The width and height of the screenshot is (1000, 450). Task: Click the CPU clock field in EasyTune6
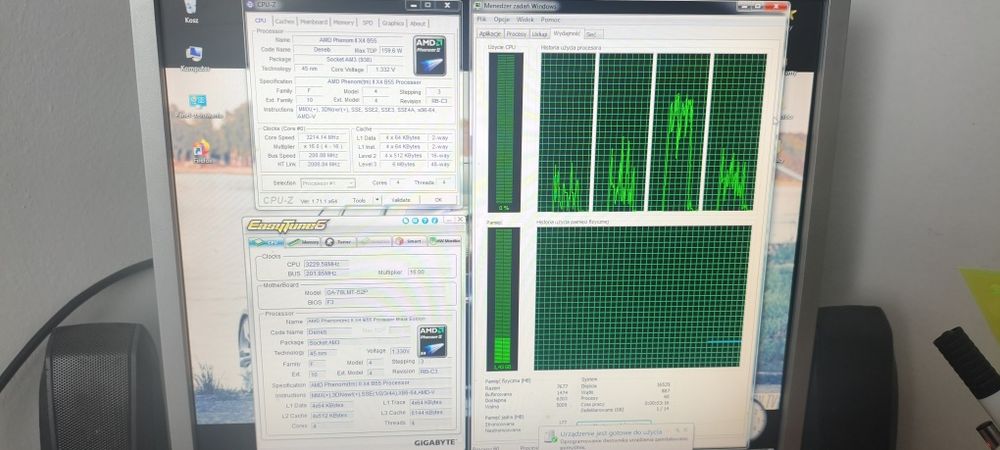pyautogui.click(x=326, y=263)
